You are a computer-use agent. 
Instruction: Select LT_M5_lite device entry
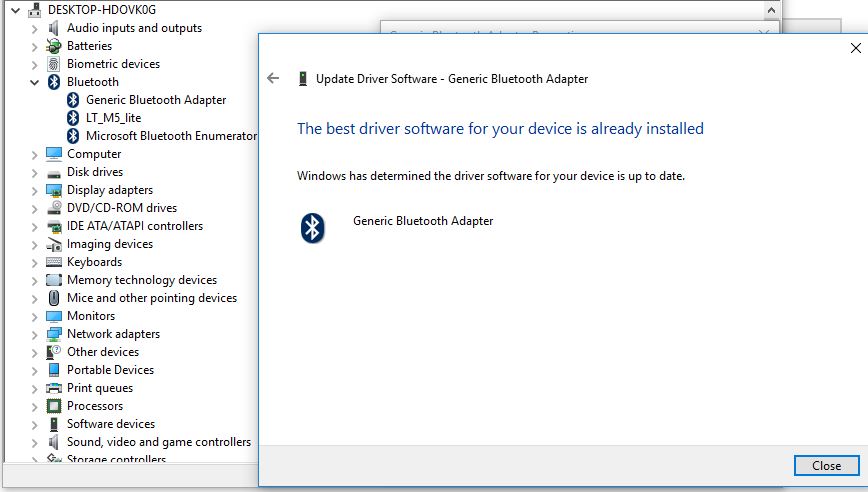click(x=113, y=118)
